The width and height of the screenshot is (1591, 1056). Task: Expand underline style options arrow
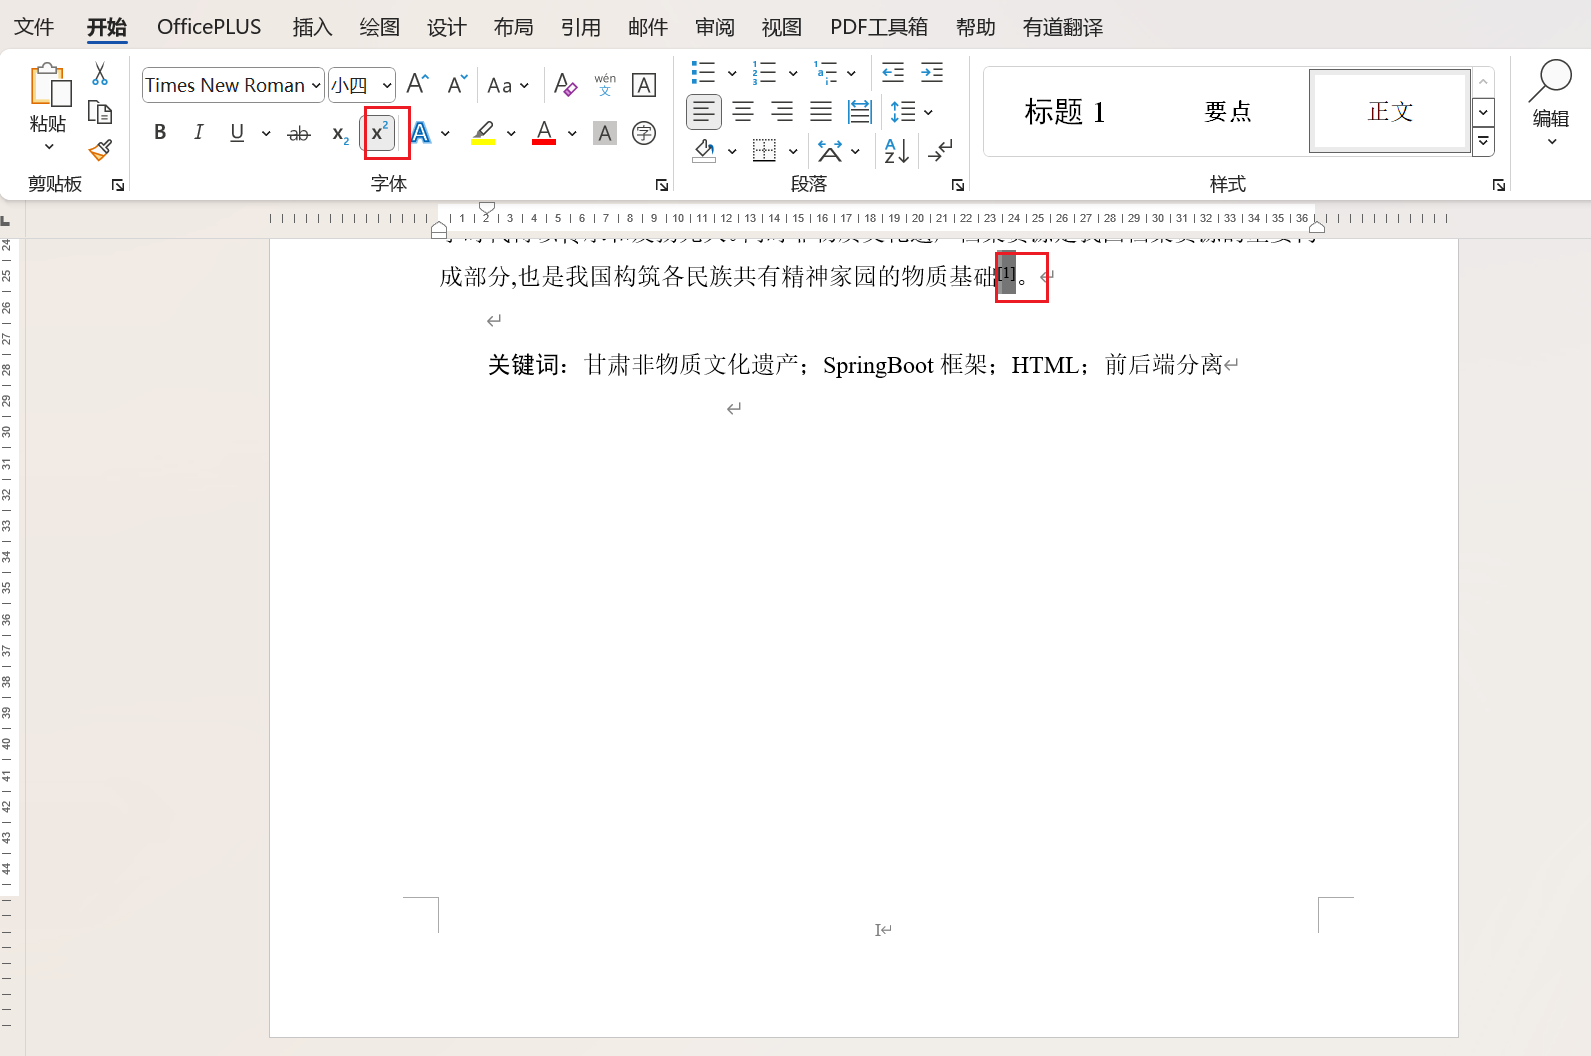coord(266,133)
